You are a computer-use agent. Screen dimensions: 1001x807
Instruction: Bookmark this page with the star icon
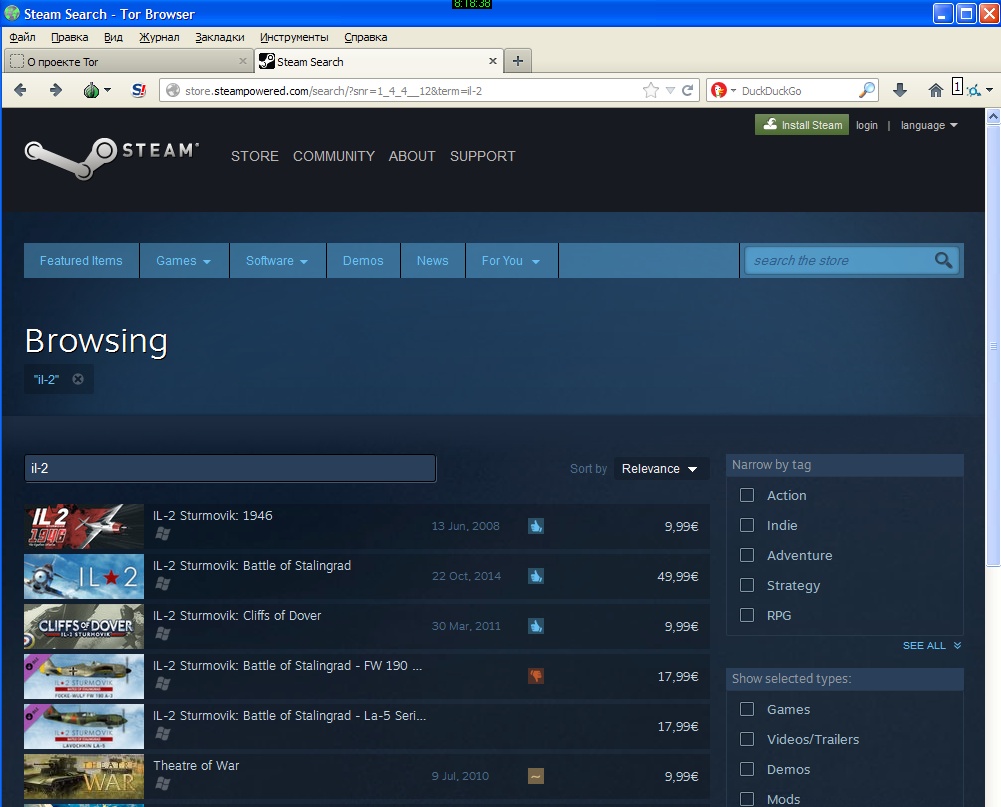pos(651,91)
